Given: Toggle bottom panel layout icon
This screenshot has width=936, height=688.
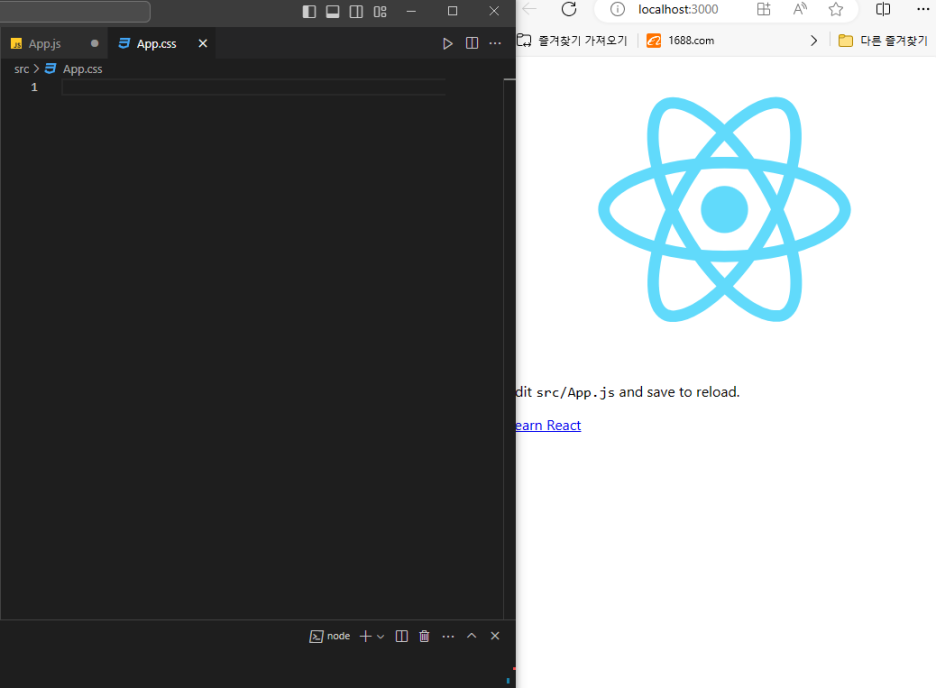Looking at the screenshot, I should [332, 11].
